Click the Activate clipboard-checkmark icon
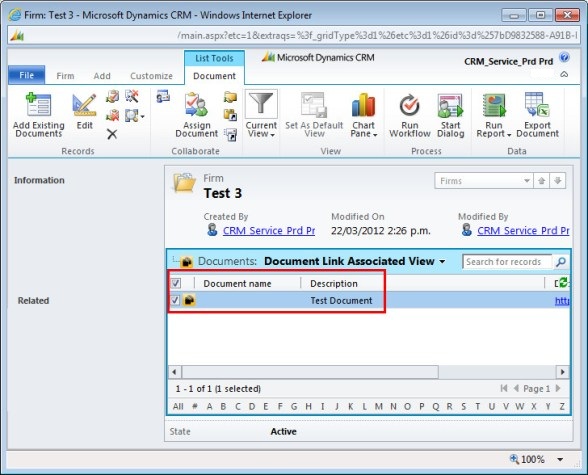 (112, 97)
